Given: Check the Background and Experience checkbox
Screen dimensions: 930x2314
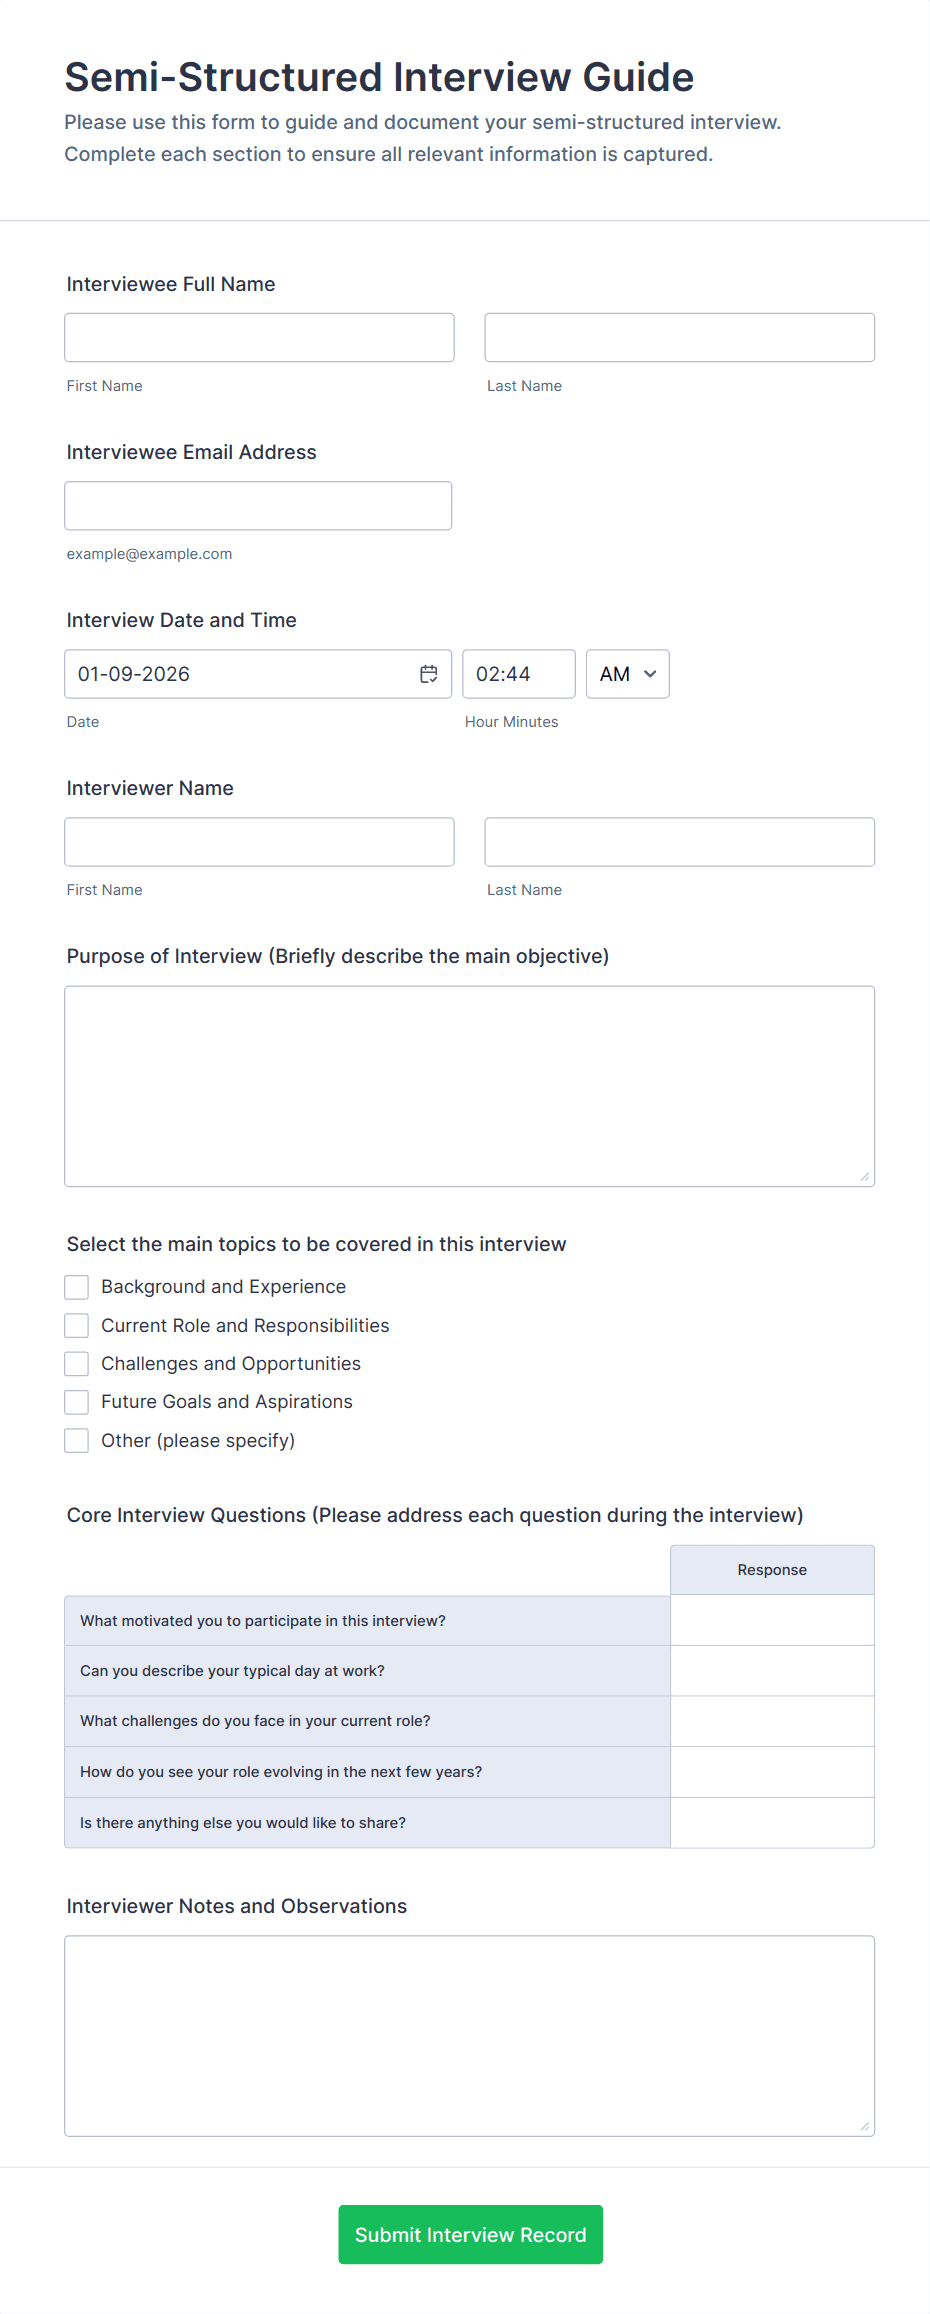Looking at the screenshot, I should 76,1287.
